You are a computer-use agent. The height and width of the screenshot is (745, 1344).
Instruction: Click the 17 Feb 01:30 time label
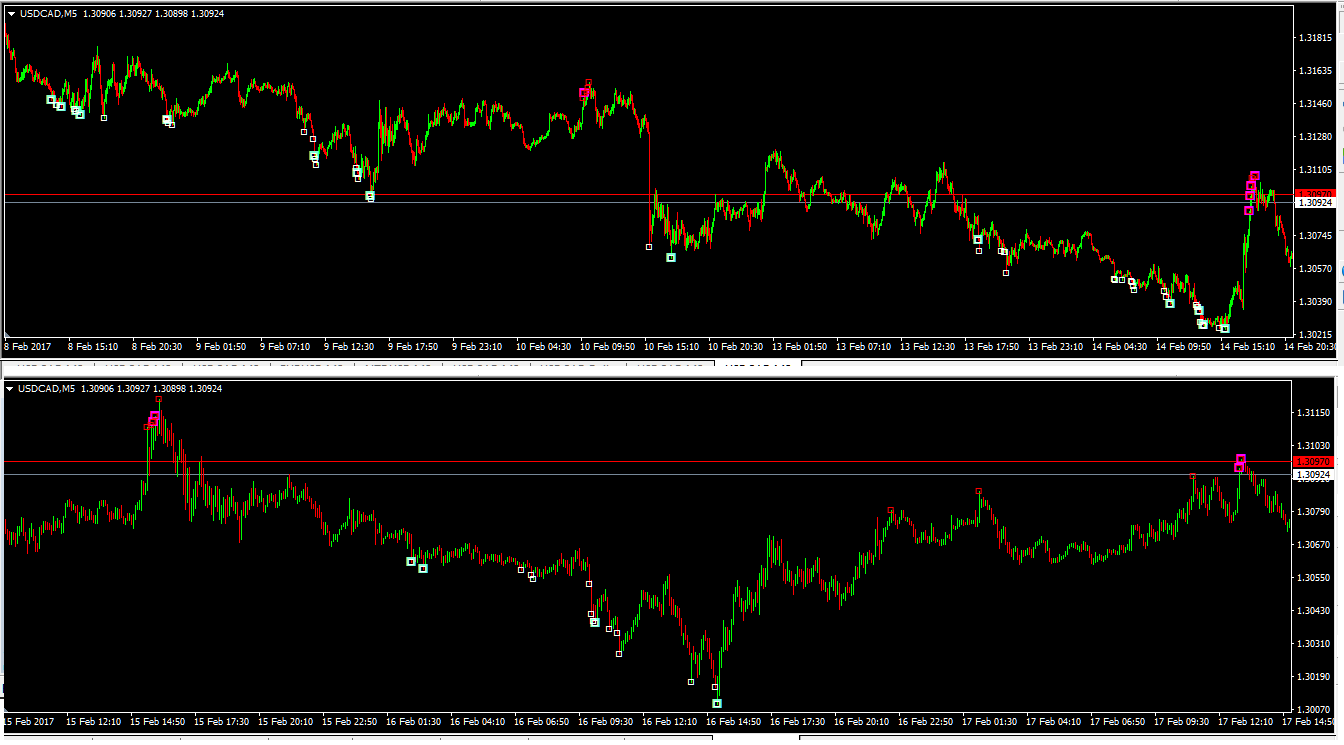click(992, 722)
